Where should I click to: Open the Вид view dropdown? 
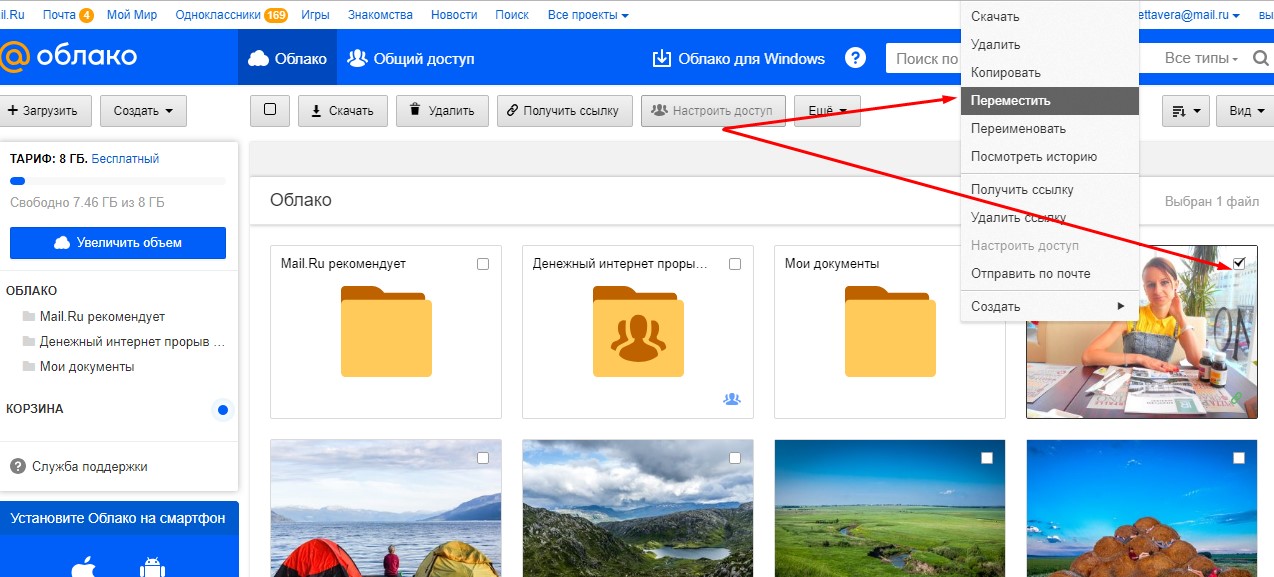[x=1245, y=111]
